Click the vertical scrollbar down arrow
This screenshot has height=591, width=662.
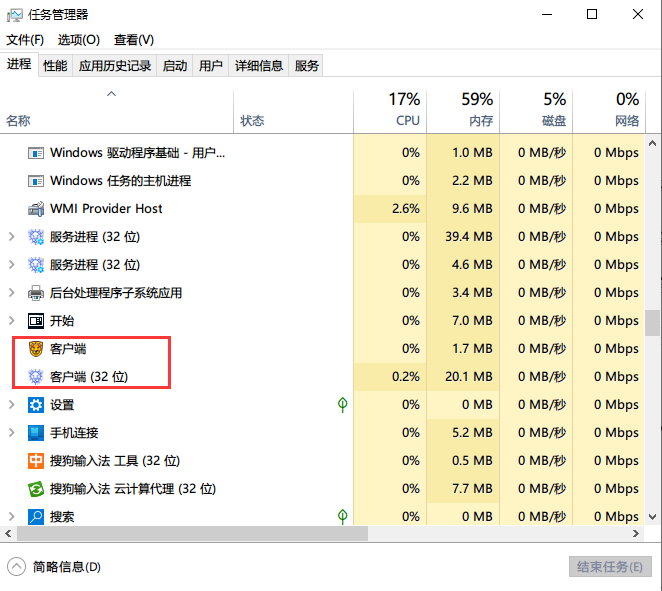coord(653,517)
